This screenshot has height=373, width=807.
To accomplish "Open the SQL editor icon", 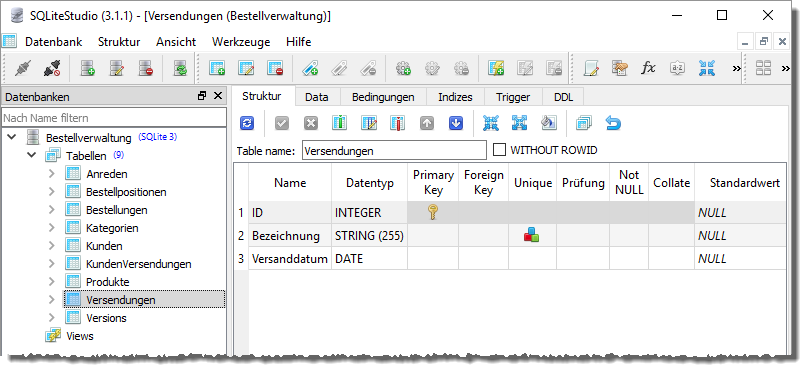I will click(591, 68).
